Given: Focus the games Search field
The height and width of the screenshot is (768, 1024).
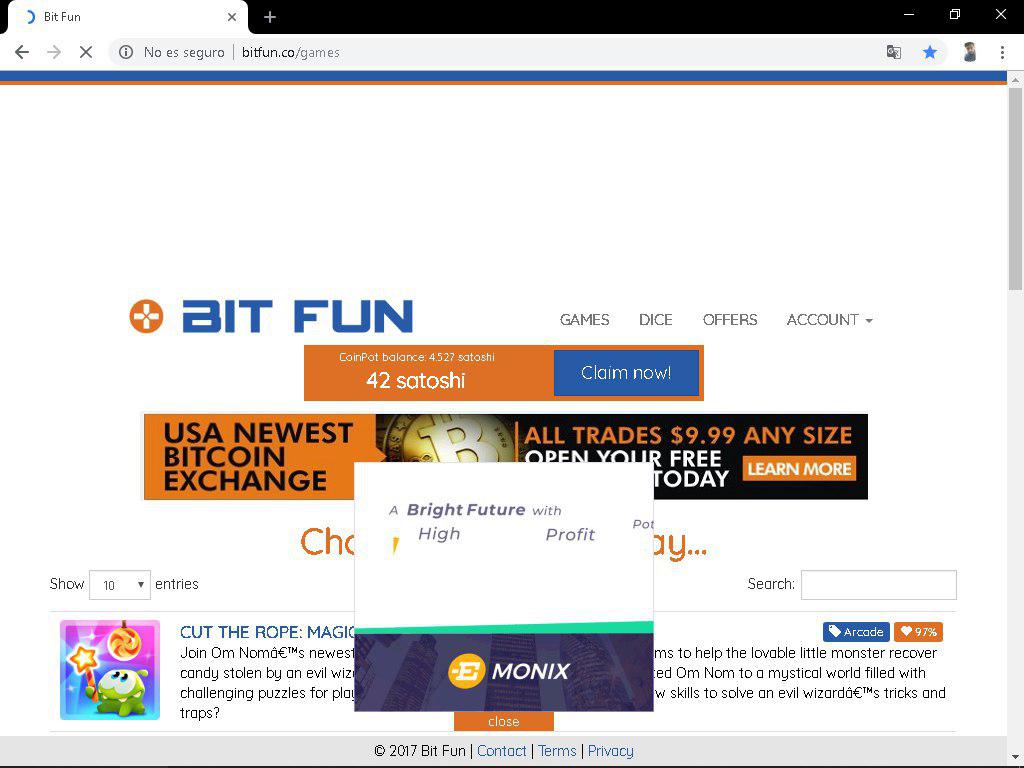Looking at the screenshot, I should coord(878,584).
